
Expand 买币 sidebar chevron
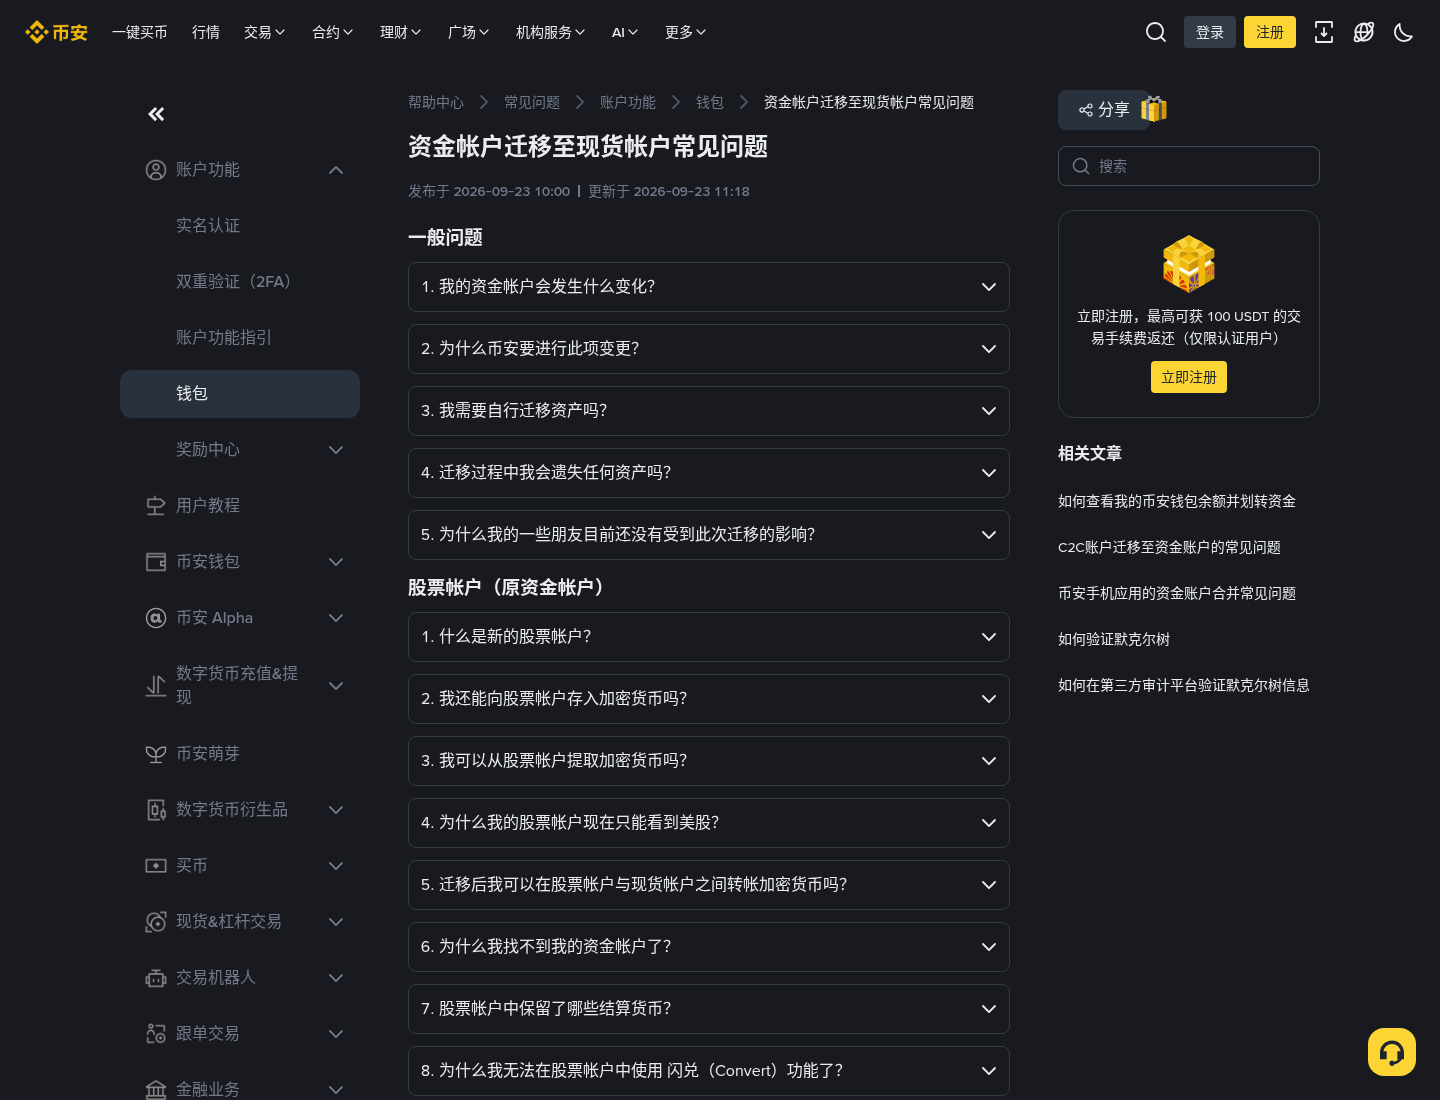pyautogui.click(x=336, y=866)
